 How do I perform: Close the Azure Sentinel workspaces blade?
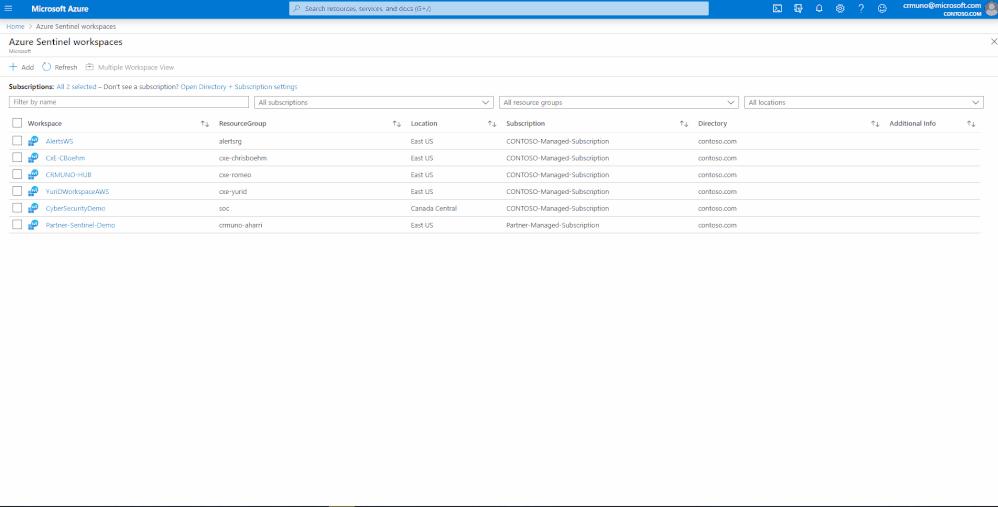(994, 41)
